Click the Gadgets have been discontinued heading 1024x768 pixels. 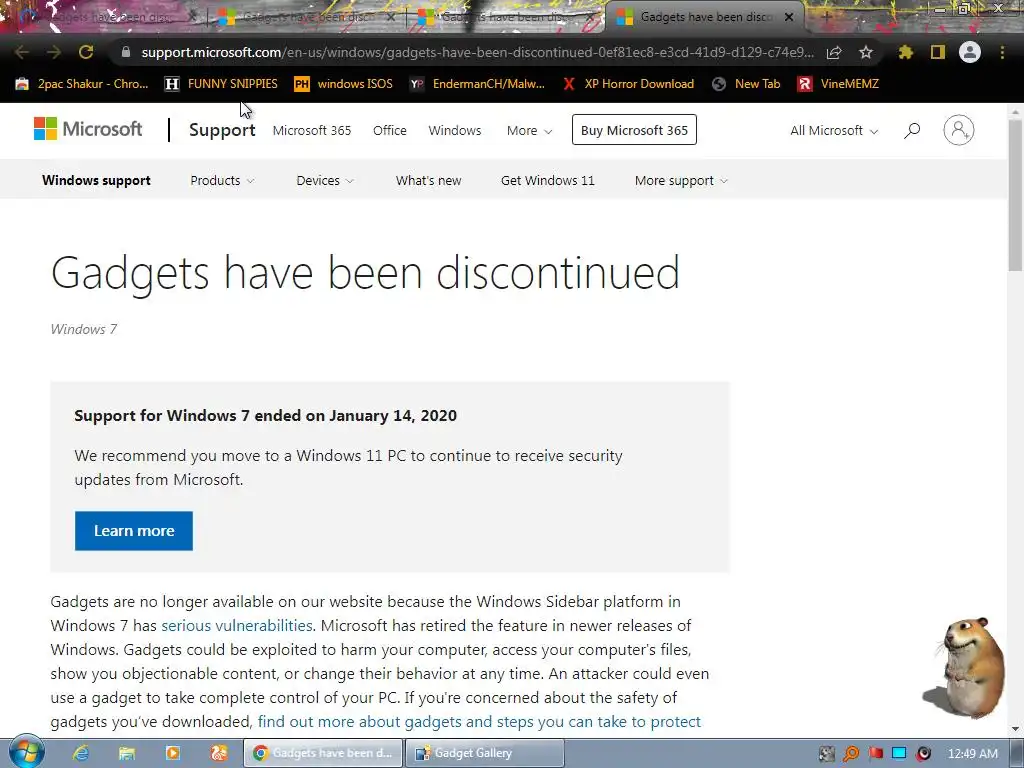coord(366,273)
